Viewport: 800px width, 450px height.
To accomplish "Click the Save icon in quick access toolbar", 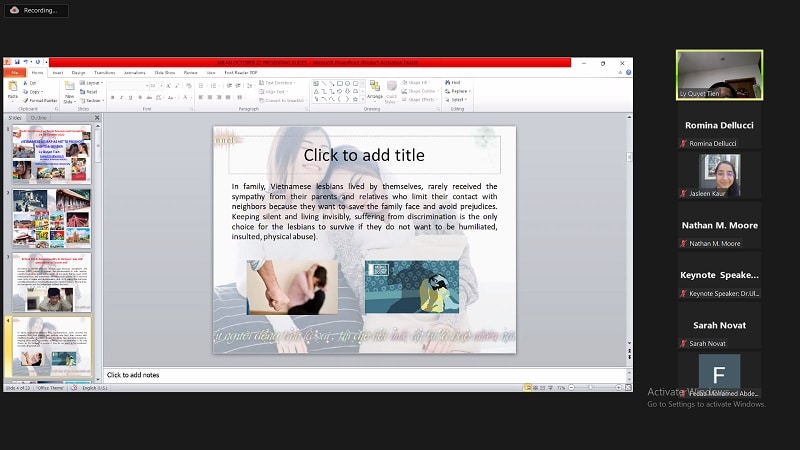I will coord(15,62).
